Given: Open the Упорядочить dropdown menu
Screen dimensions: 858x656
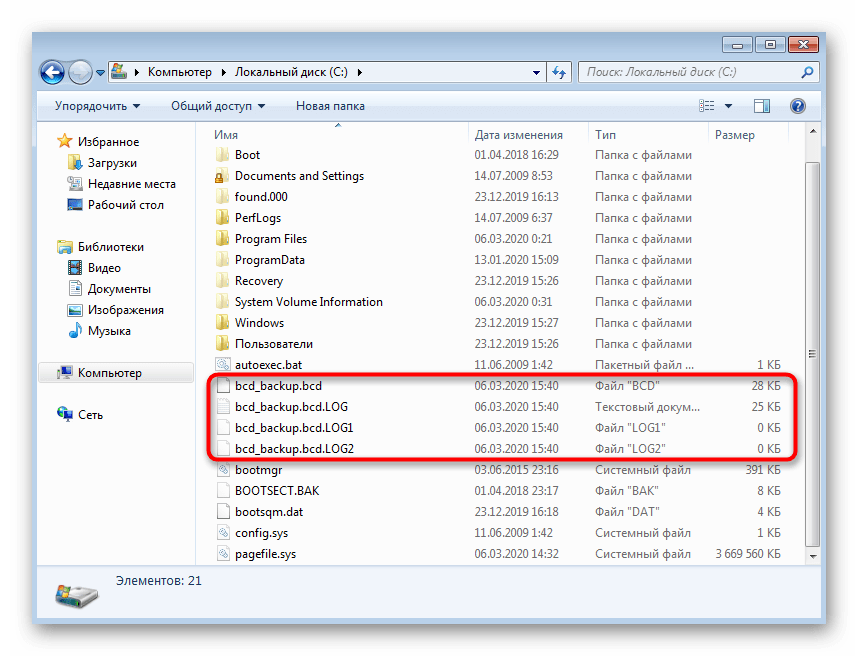Looking at the screenshot, I should coord(97,106).
